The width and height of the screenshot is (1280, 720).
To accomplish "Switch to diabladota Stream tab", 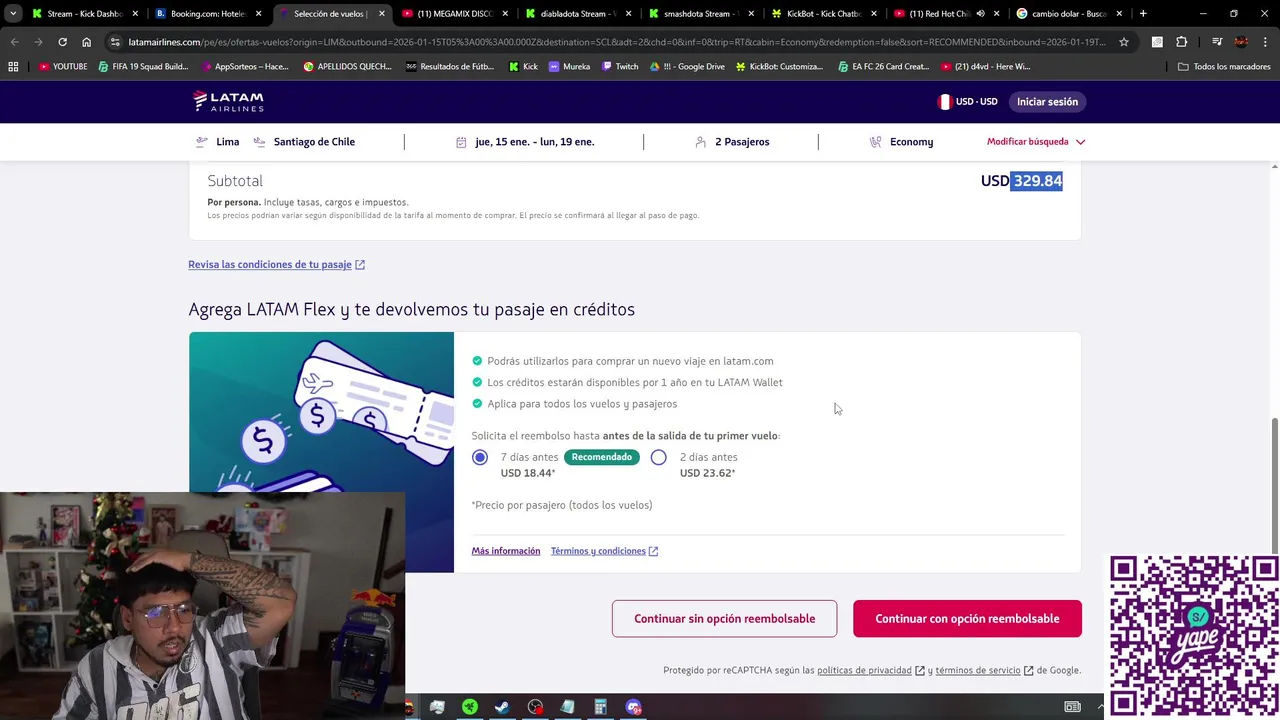I will [578, 14].
